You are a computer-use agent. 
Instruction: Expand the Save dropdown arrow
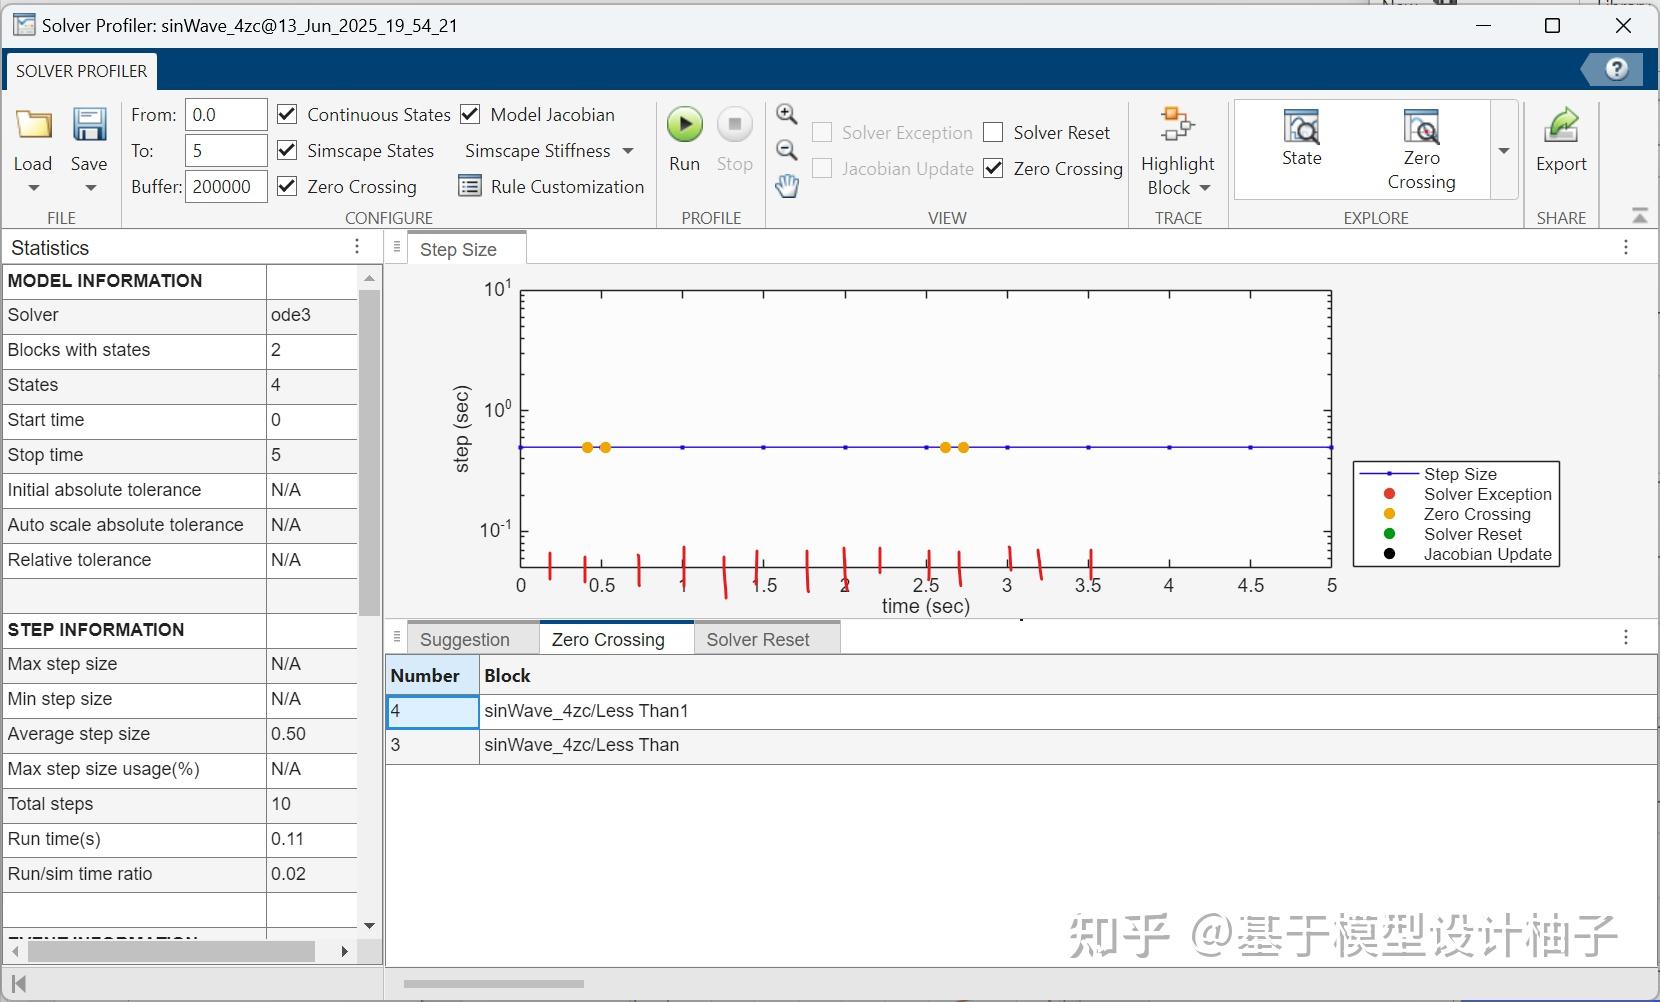[90, 188]
